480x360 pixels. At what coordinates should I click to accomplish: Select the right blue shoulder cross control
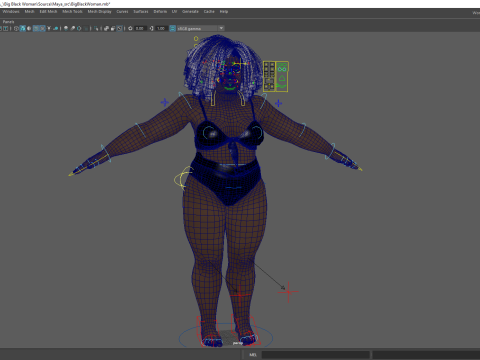[x=278, y=103]
